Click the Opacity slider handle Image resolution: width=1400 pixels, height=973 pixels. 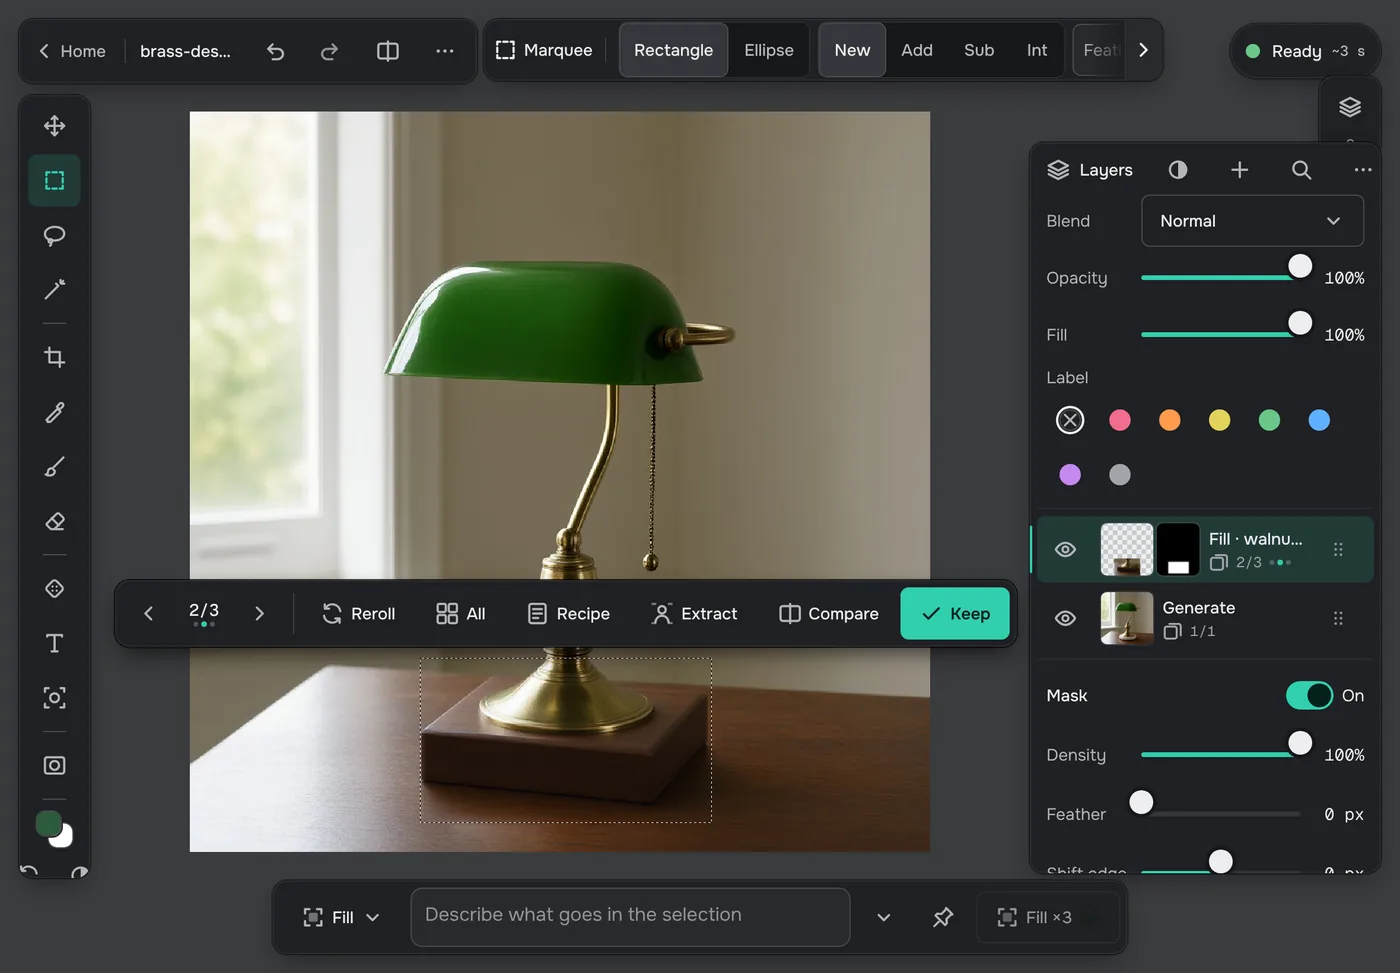click(x=1300, y=266)
